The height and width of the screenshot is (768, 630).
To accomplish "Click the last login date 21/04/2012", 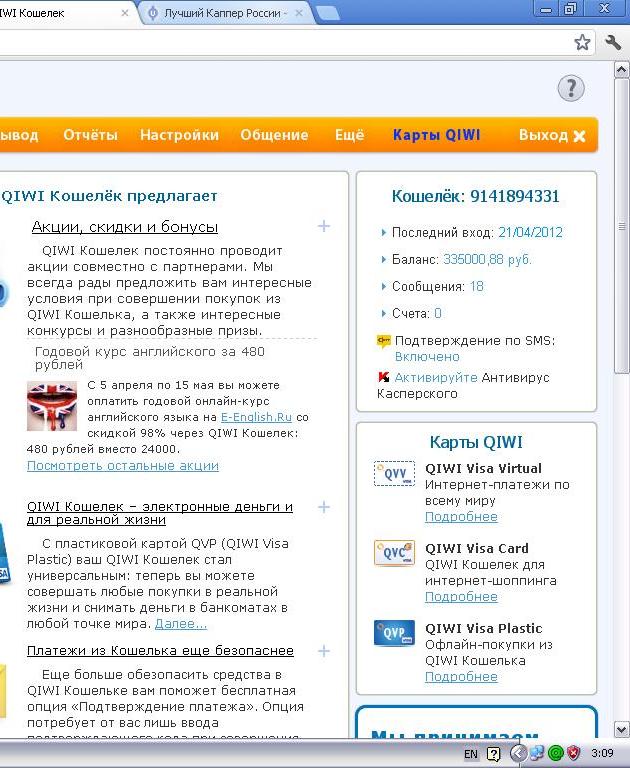I will coord(531,232).
